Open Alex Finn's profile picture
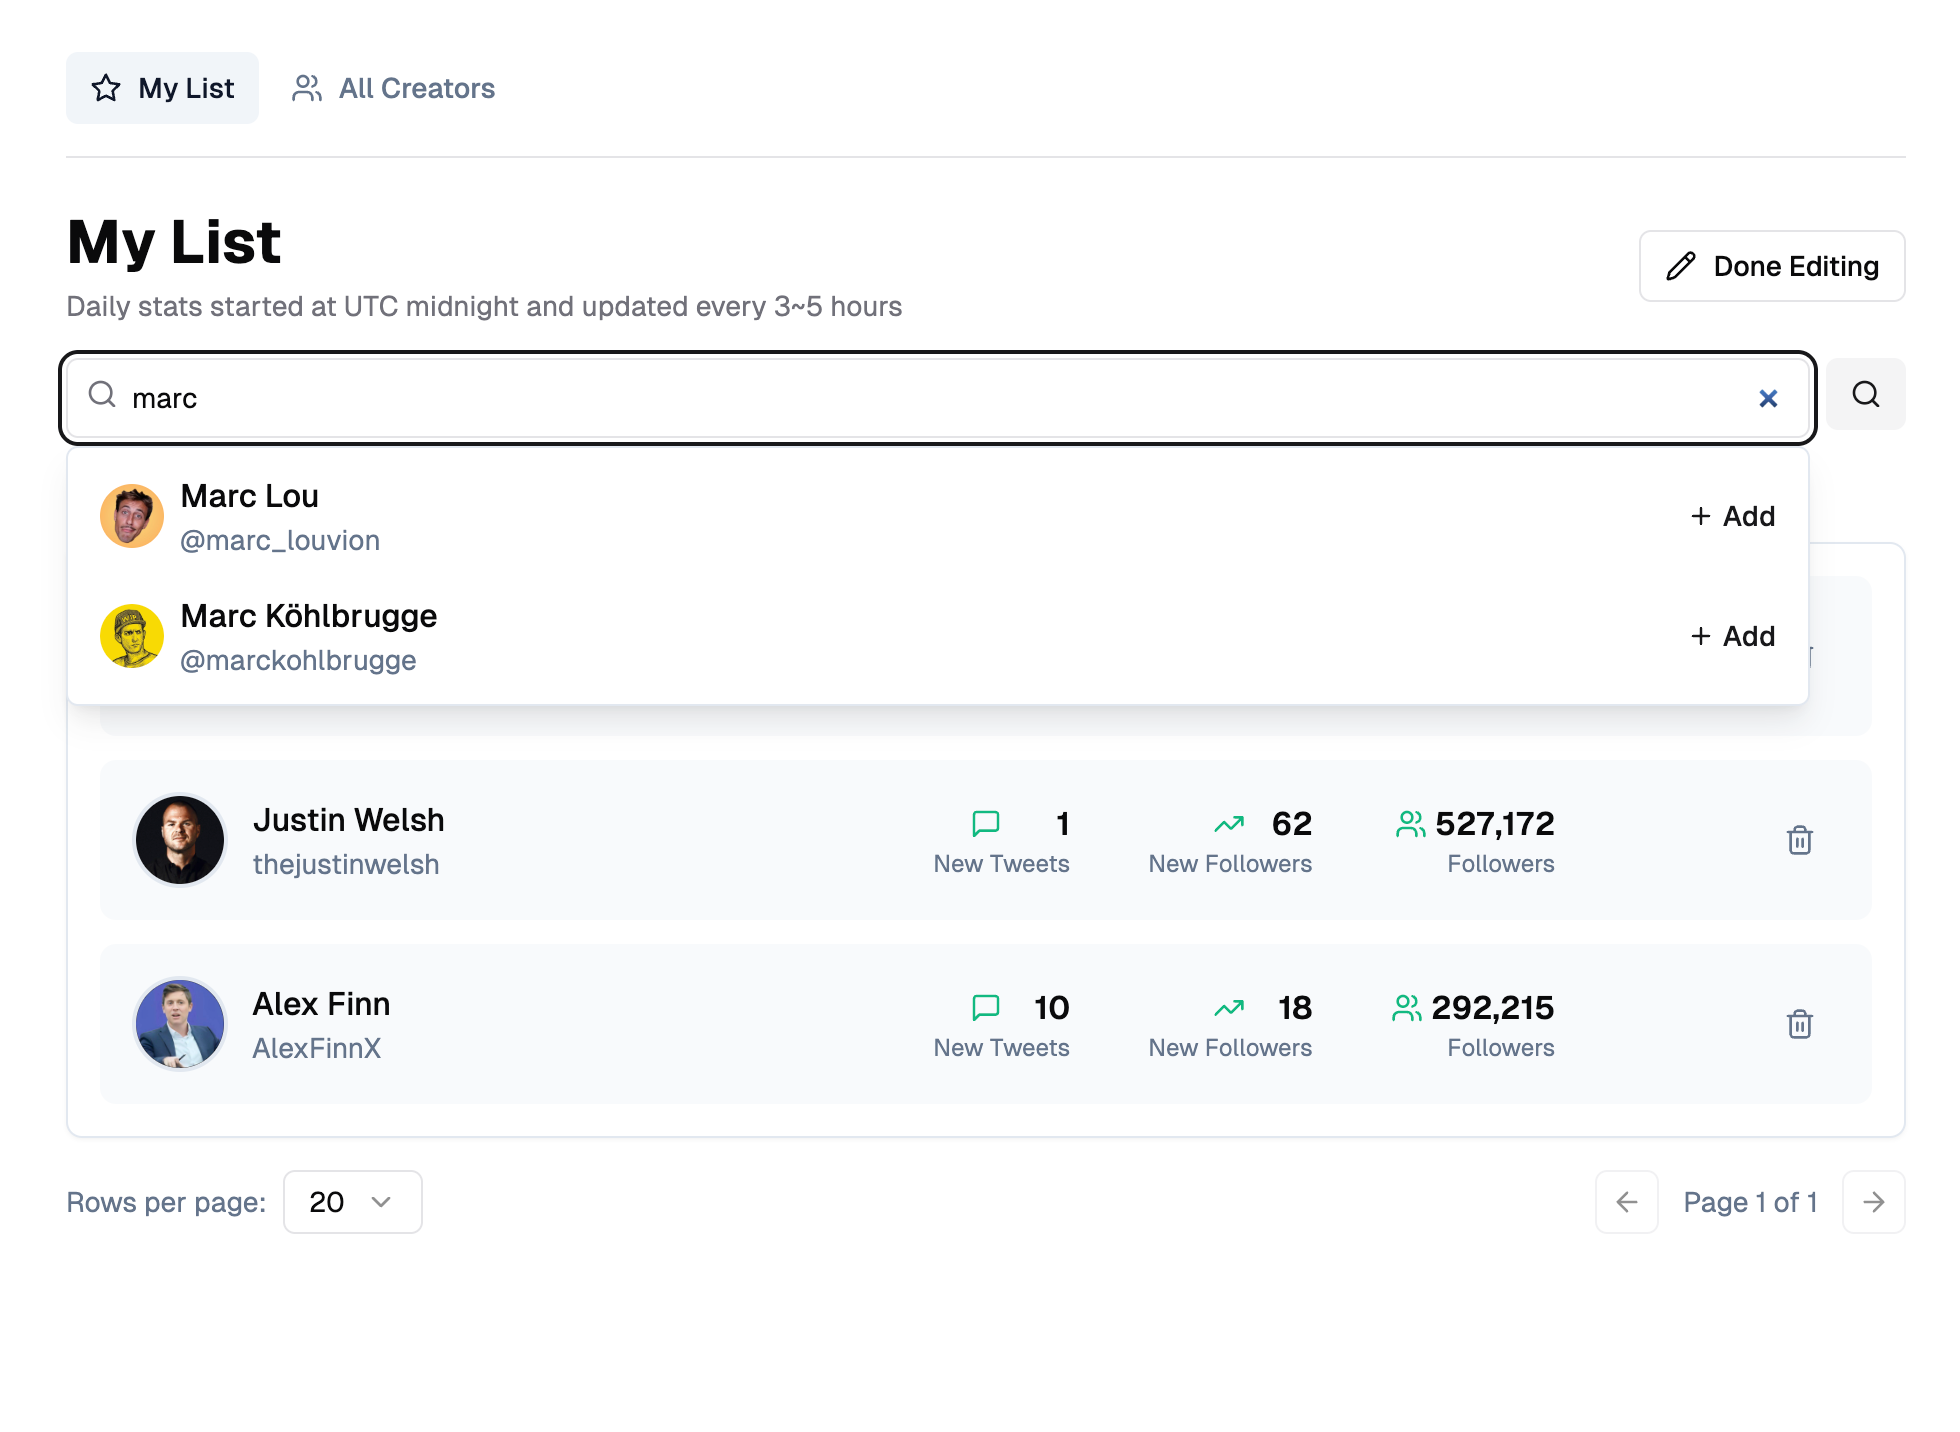 [180, 1024]
